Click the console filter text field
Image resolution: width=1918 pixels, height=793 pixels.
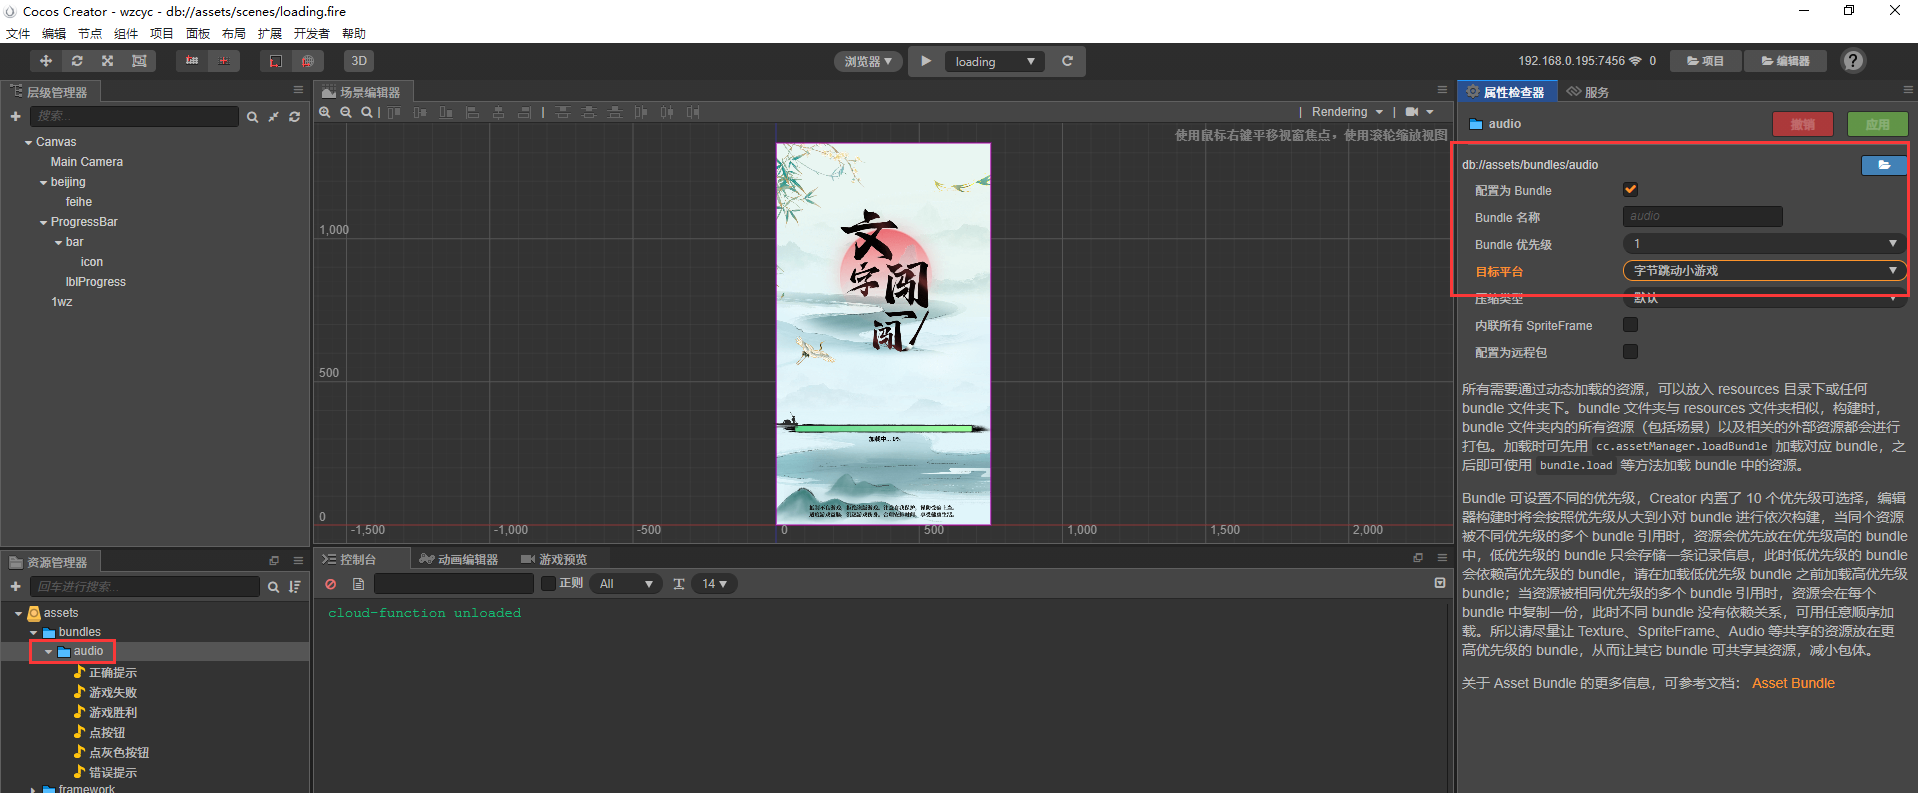click(x=454, y=584)
